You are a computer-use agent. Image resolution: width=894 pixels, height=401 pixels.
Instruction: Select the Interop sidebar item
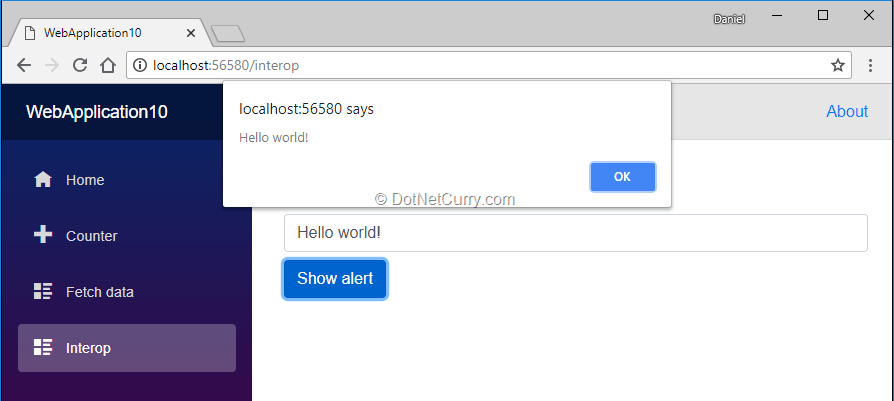pyautogui.click(x=127, y=348)
